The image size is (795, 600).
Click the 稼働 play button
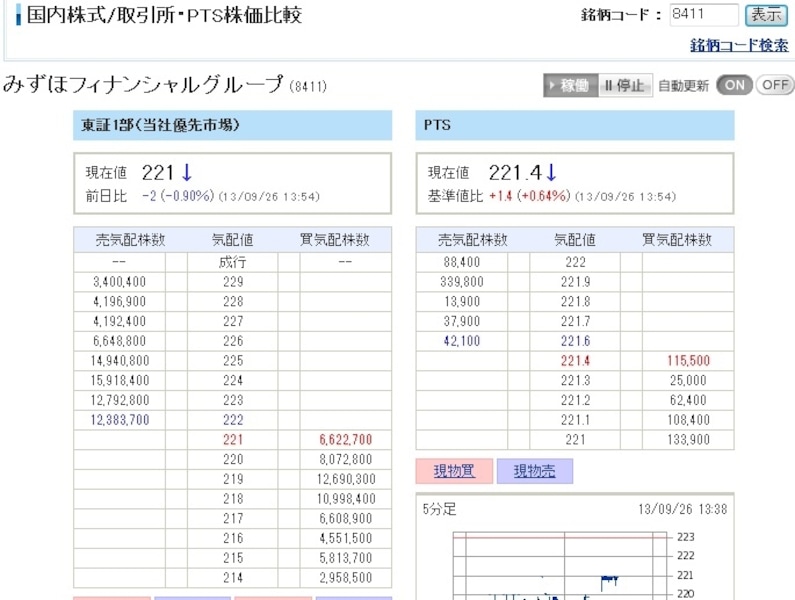click(570, 85)
